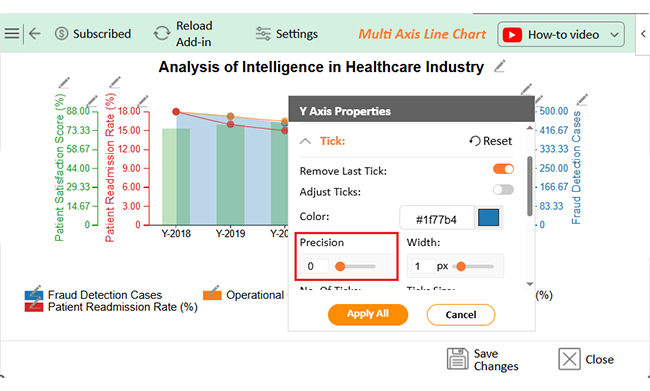This screenshot has width=650, height=391.
Task: Click the Cancel button
Action: [x=461, y=315]
